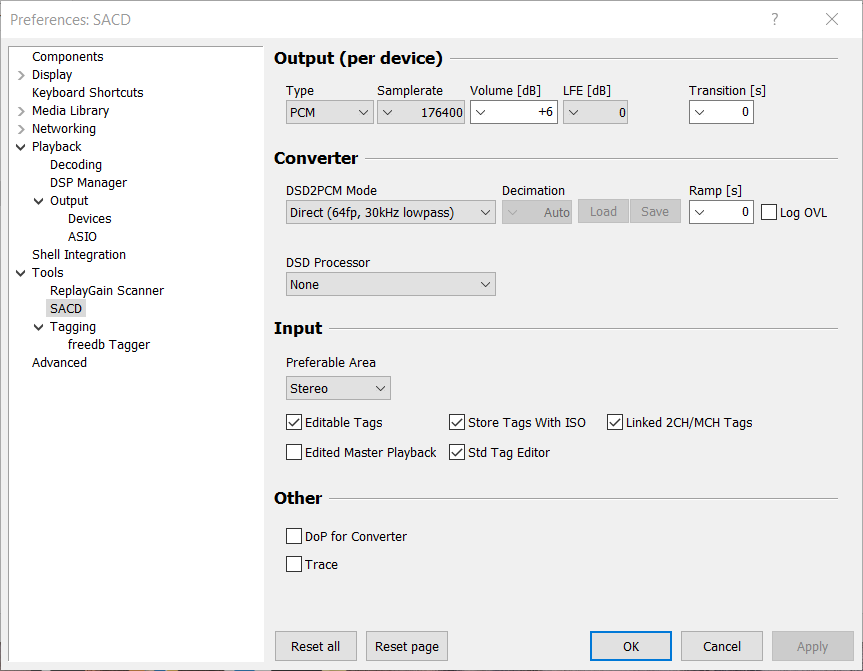Open ReplayGain Scanner settings page
The height and width of the screenshot is (671, 863).
(x=106, y=291)
